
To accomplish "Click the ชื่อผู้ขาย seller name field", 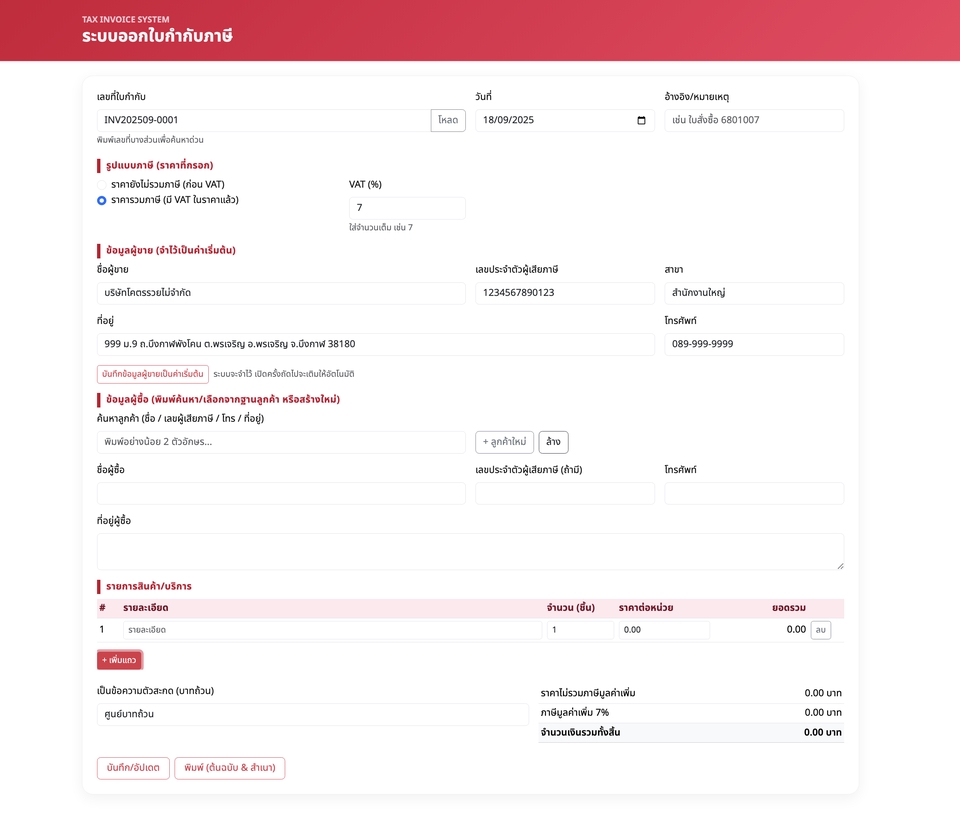I will pyautogui.click(x=281, y=293).
